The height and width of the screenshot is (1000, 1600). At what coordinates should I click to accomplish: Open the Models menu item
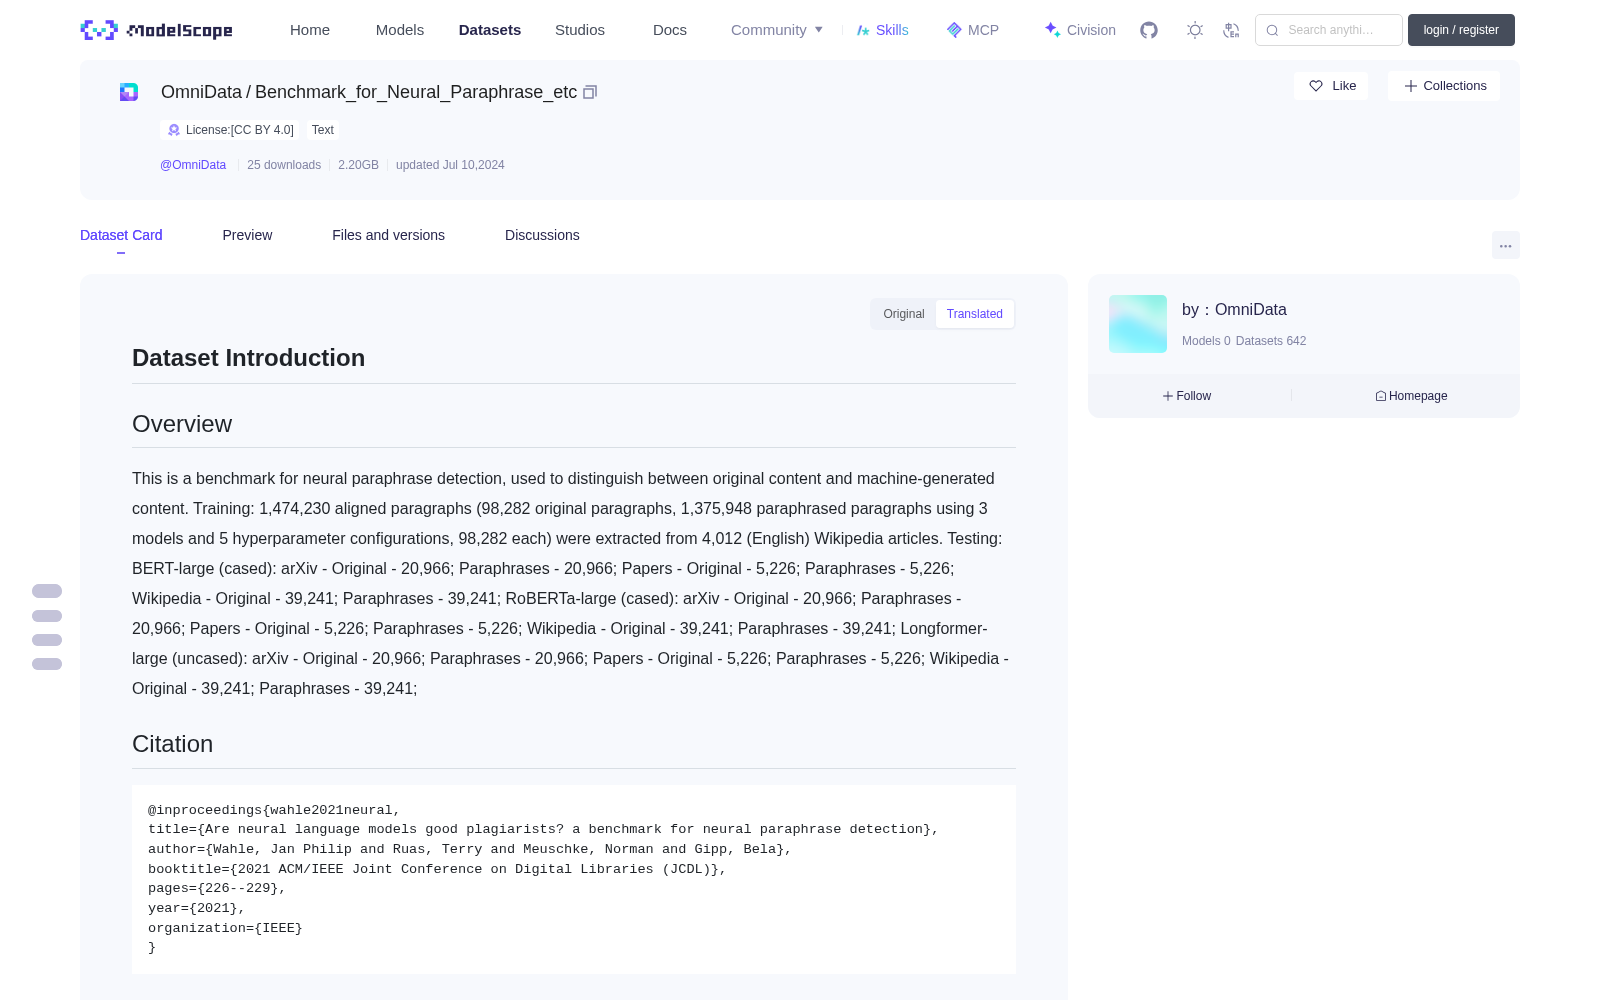(x=400, y=30)
